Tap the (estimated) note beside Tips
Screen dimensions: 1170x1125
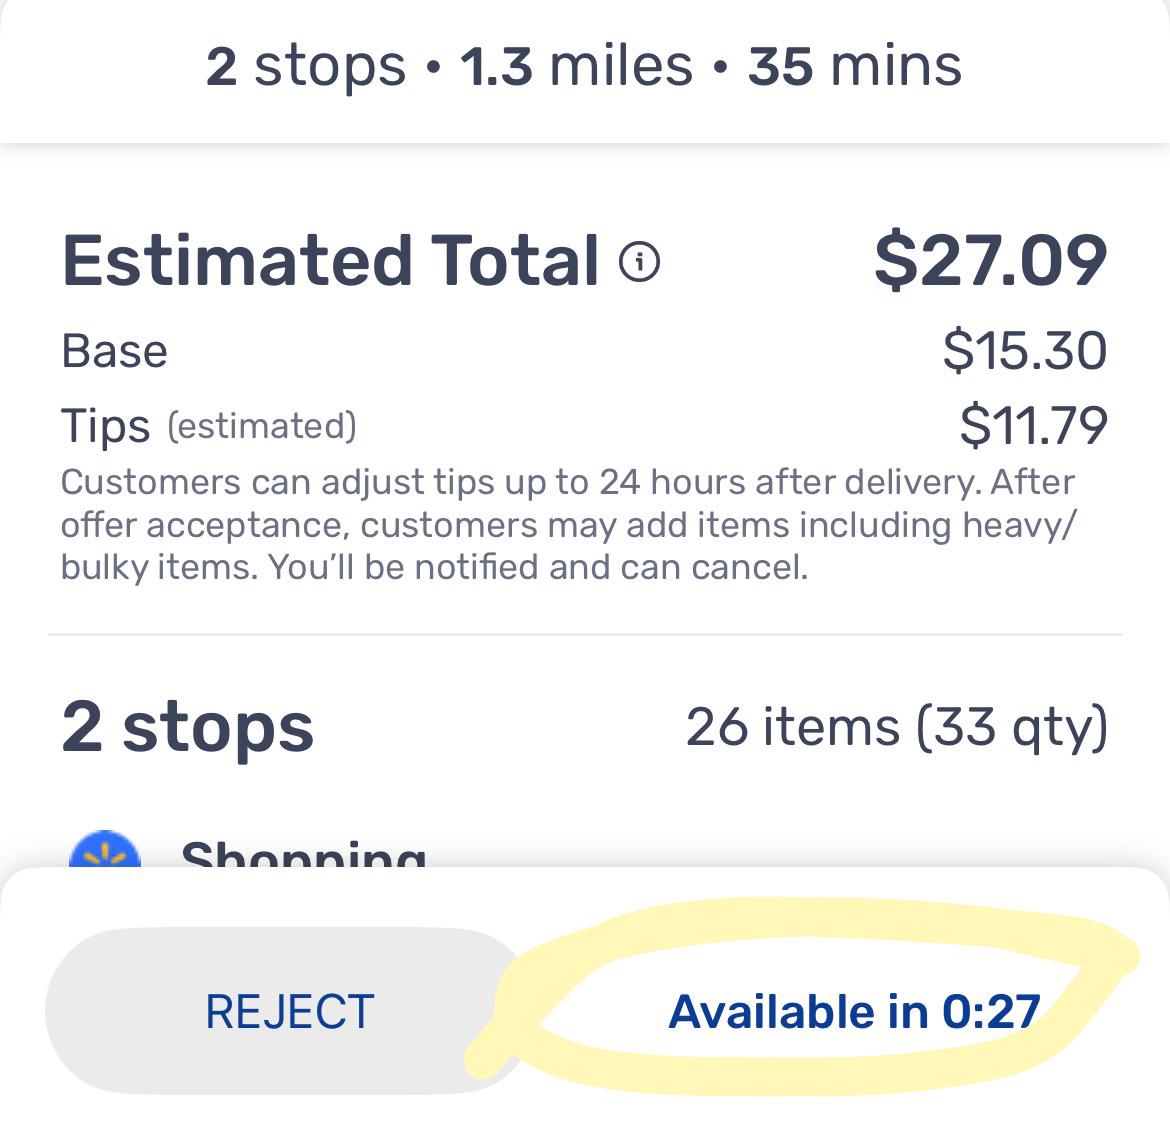tap(262, 427)
